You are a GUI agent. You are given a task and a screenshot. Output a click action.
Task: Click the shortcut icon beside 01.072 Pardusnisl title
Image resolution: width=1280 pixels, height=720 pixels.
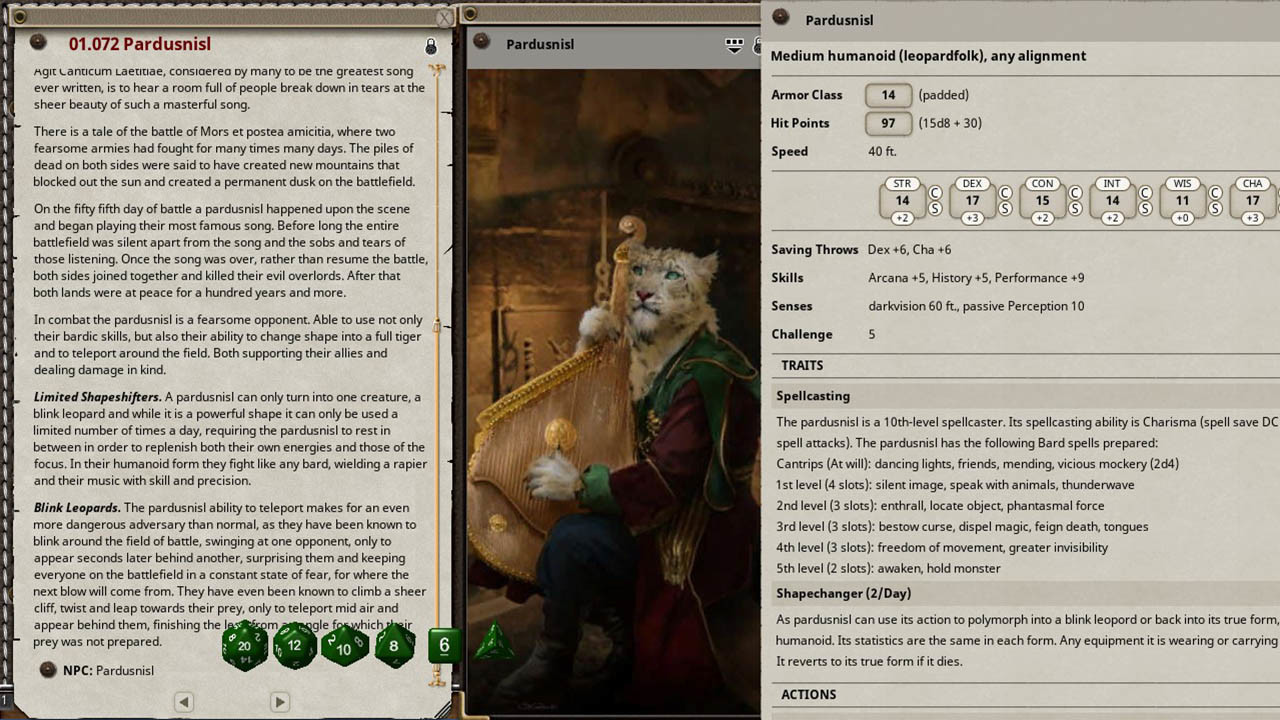click(38, 44)
